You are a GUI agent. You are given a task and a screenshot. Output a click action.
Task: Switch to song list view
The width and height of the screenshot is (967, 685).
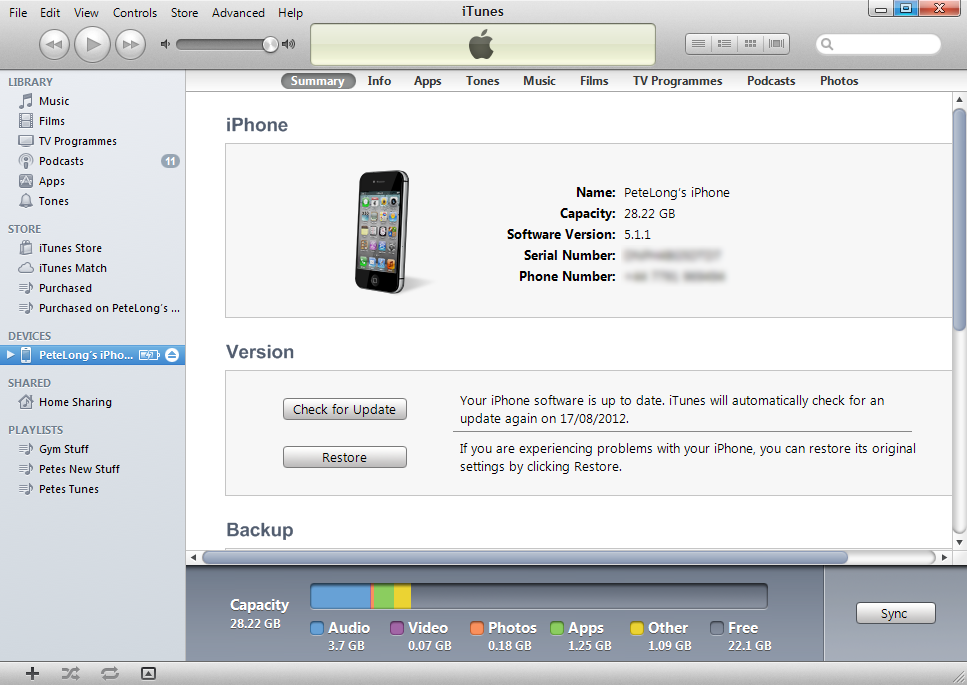[x=699, y=44]
